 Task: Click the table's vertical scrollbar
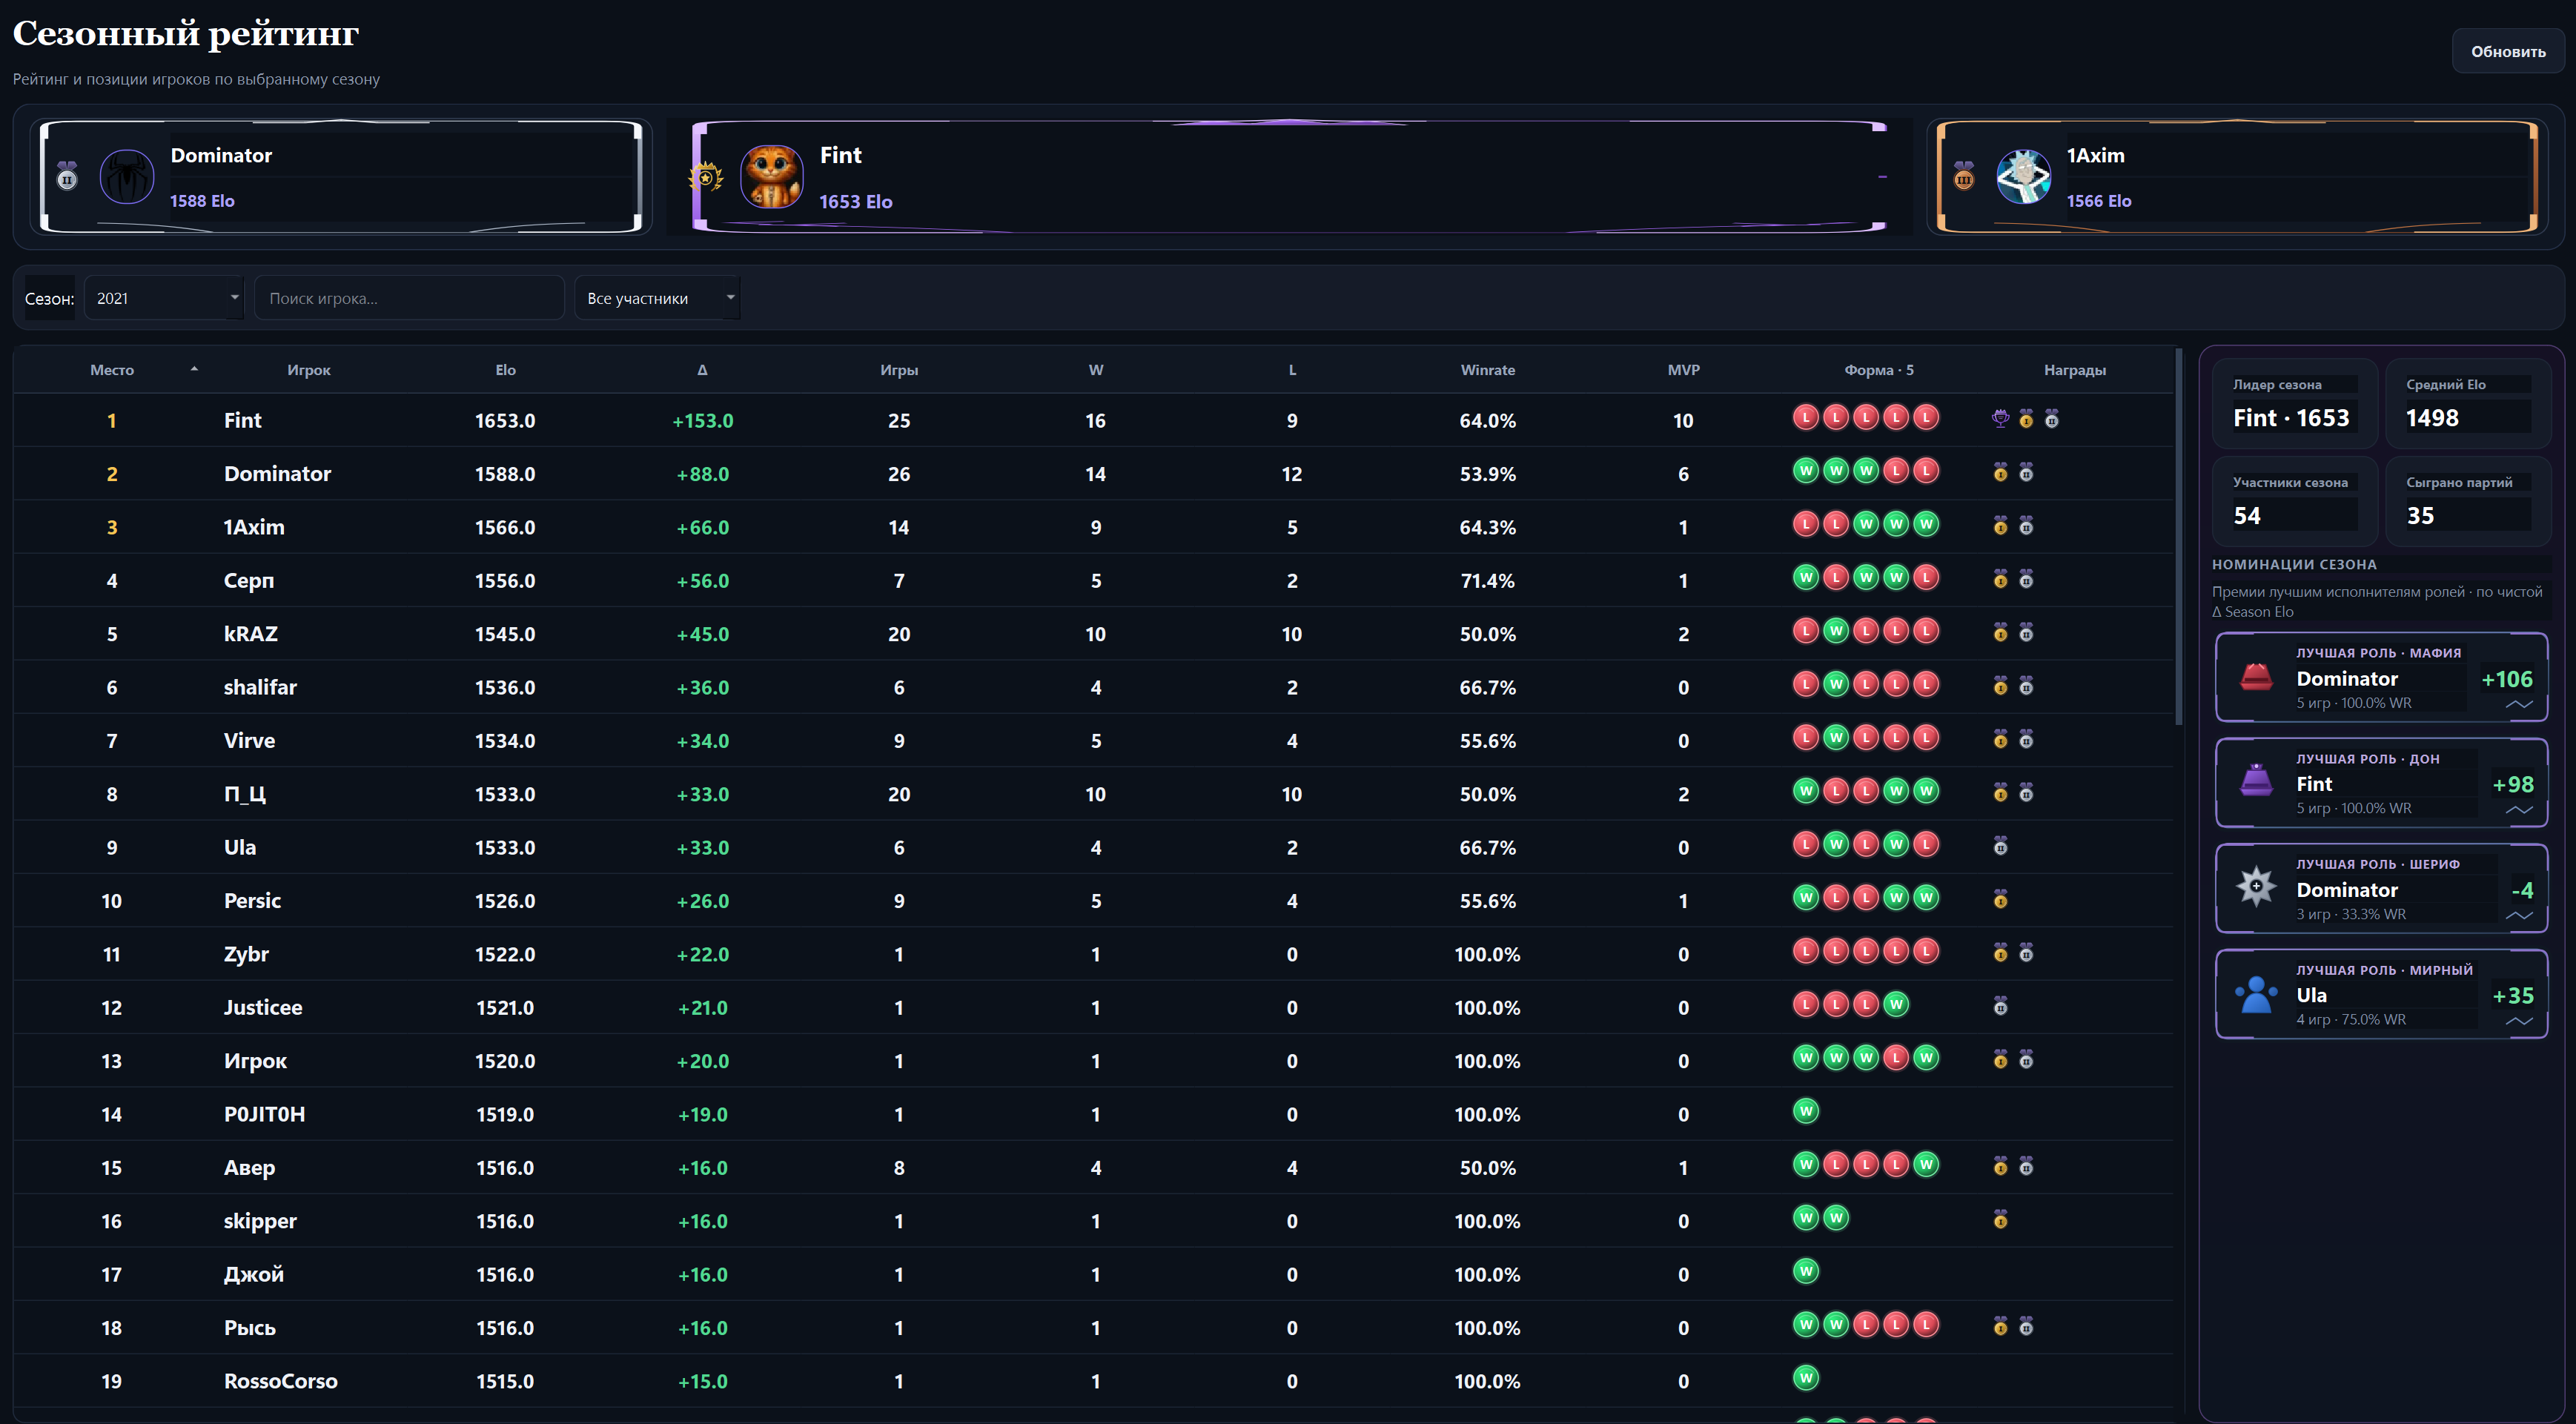click(2179, 536)
